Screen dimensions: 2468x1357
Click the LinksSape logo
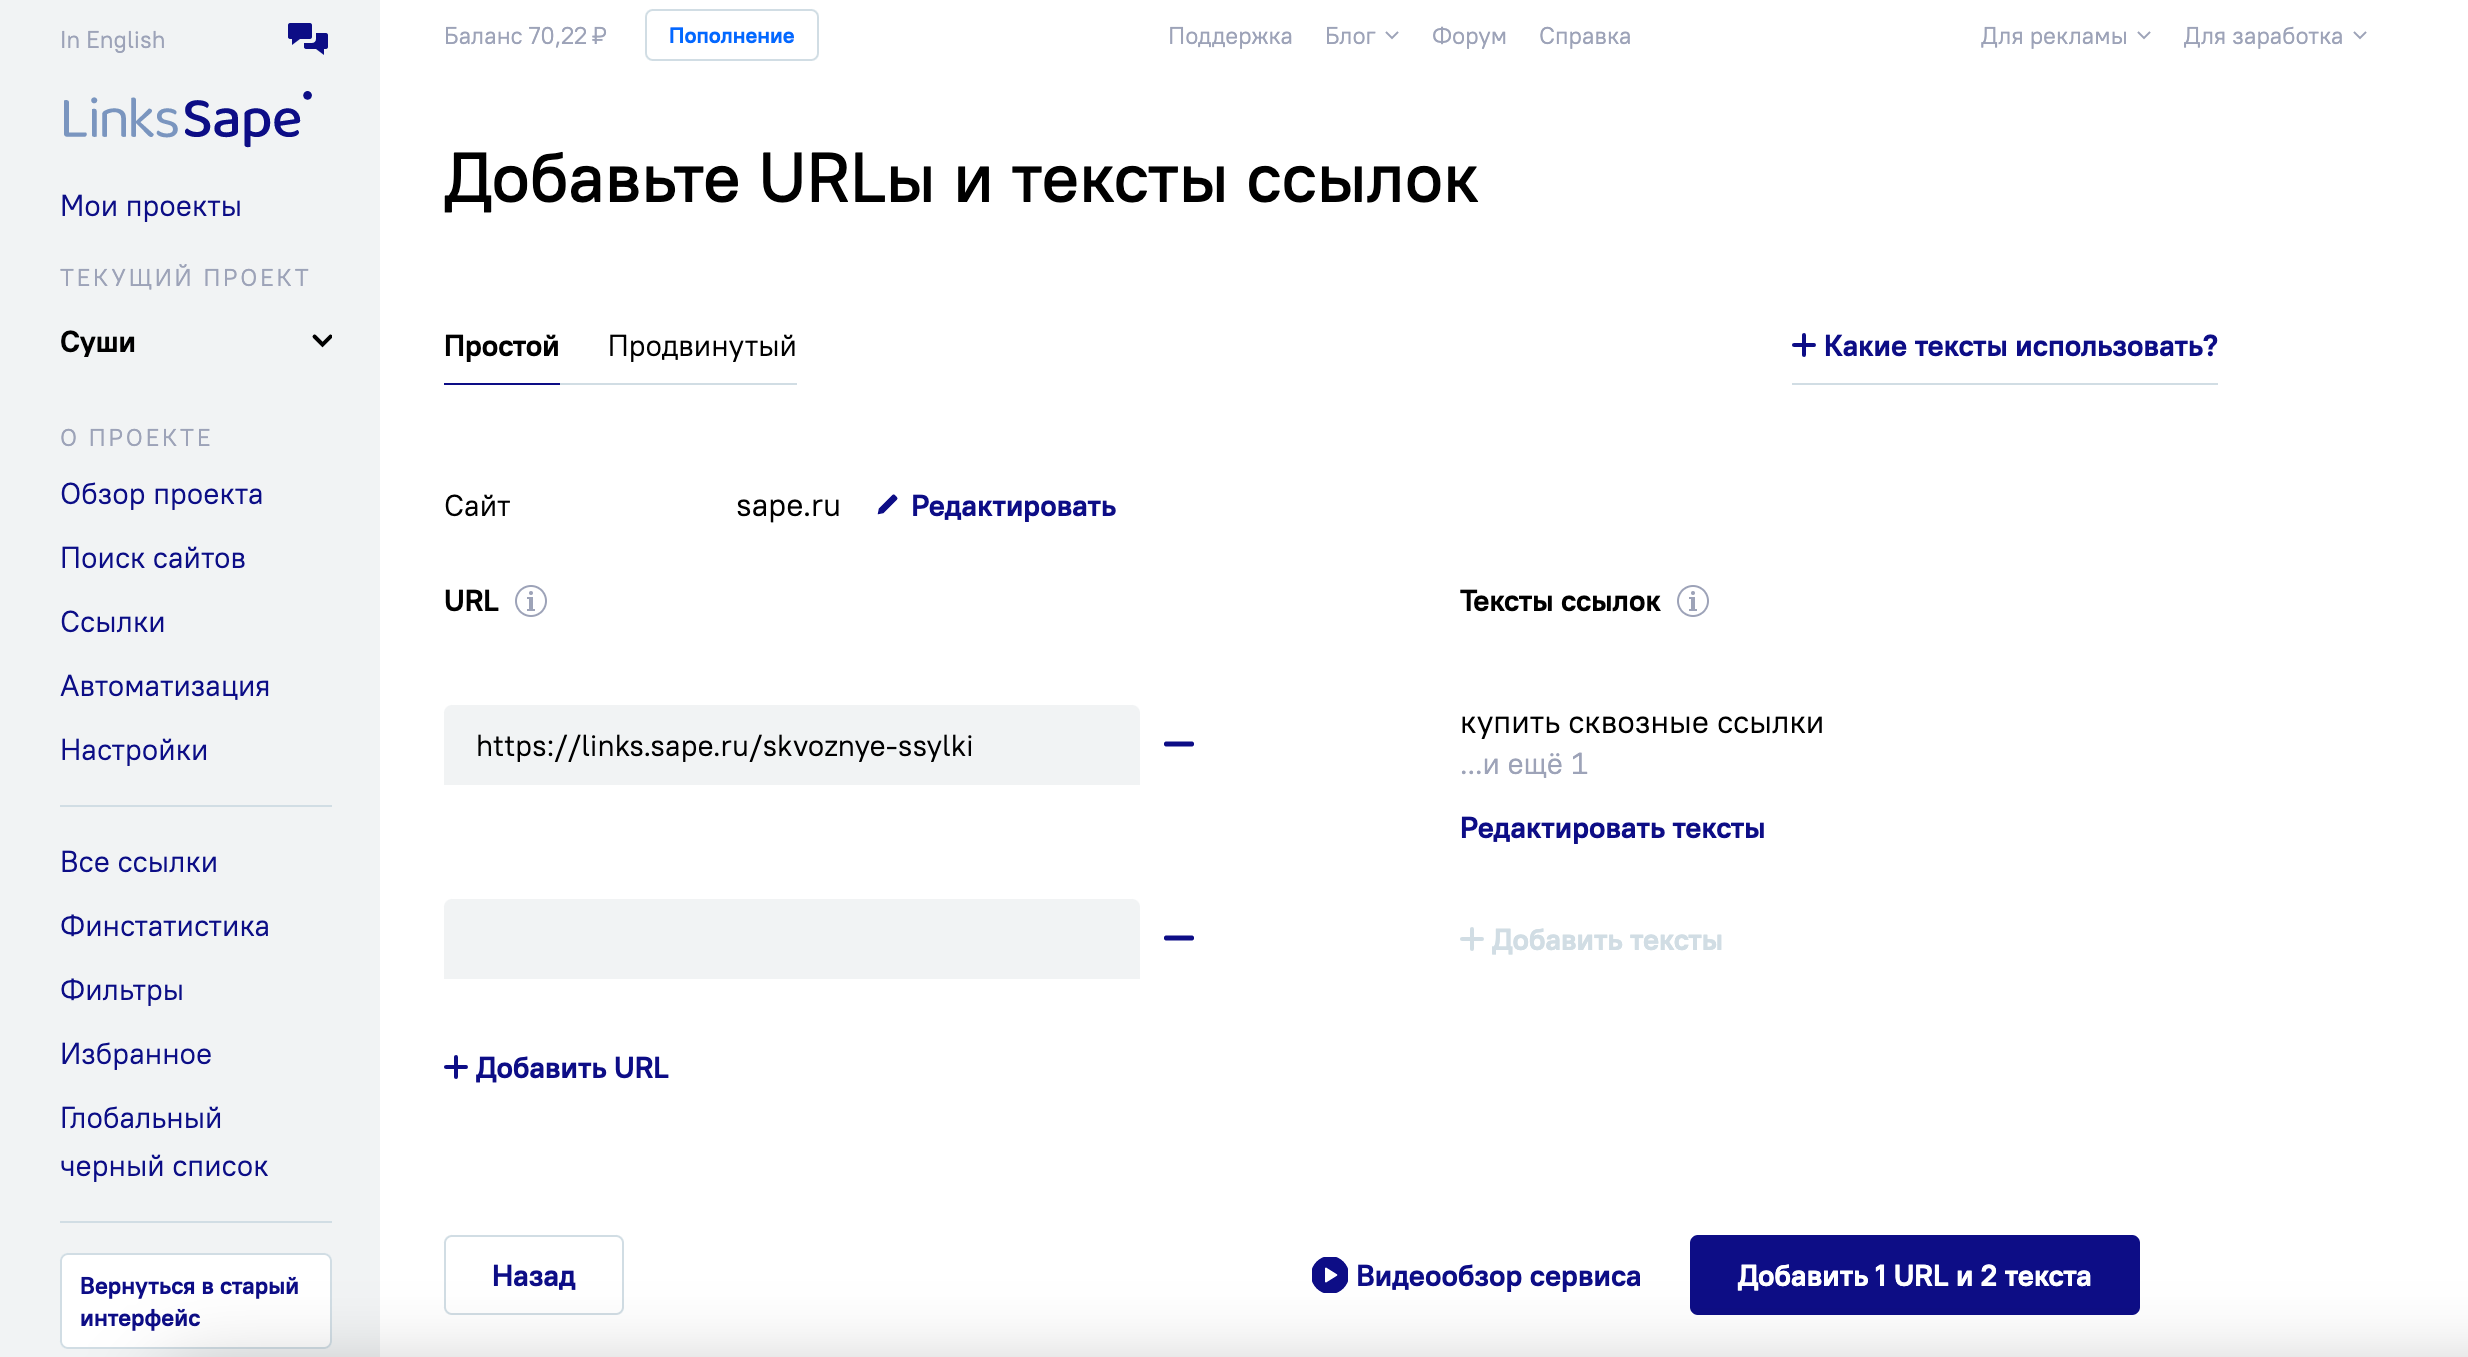(x=187, y=118)
